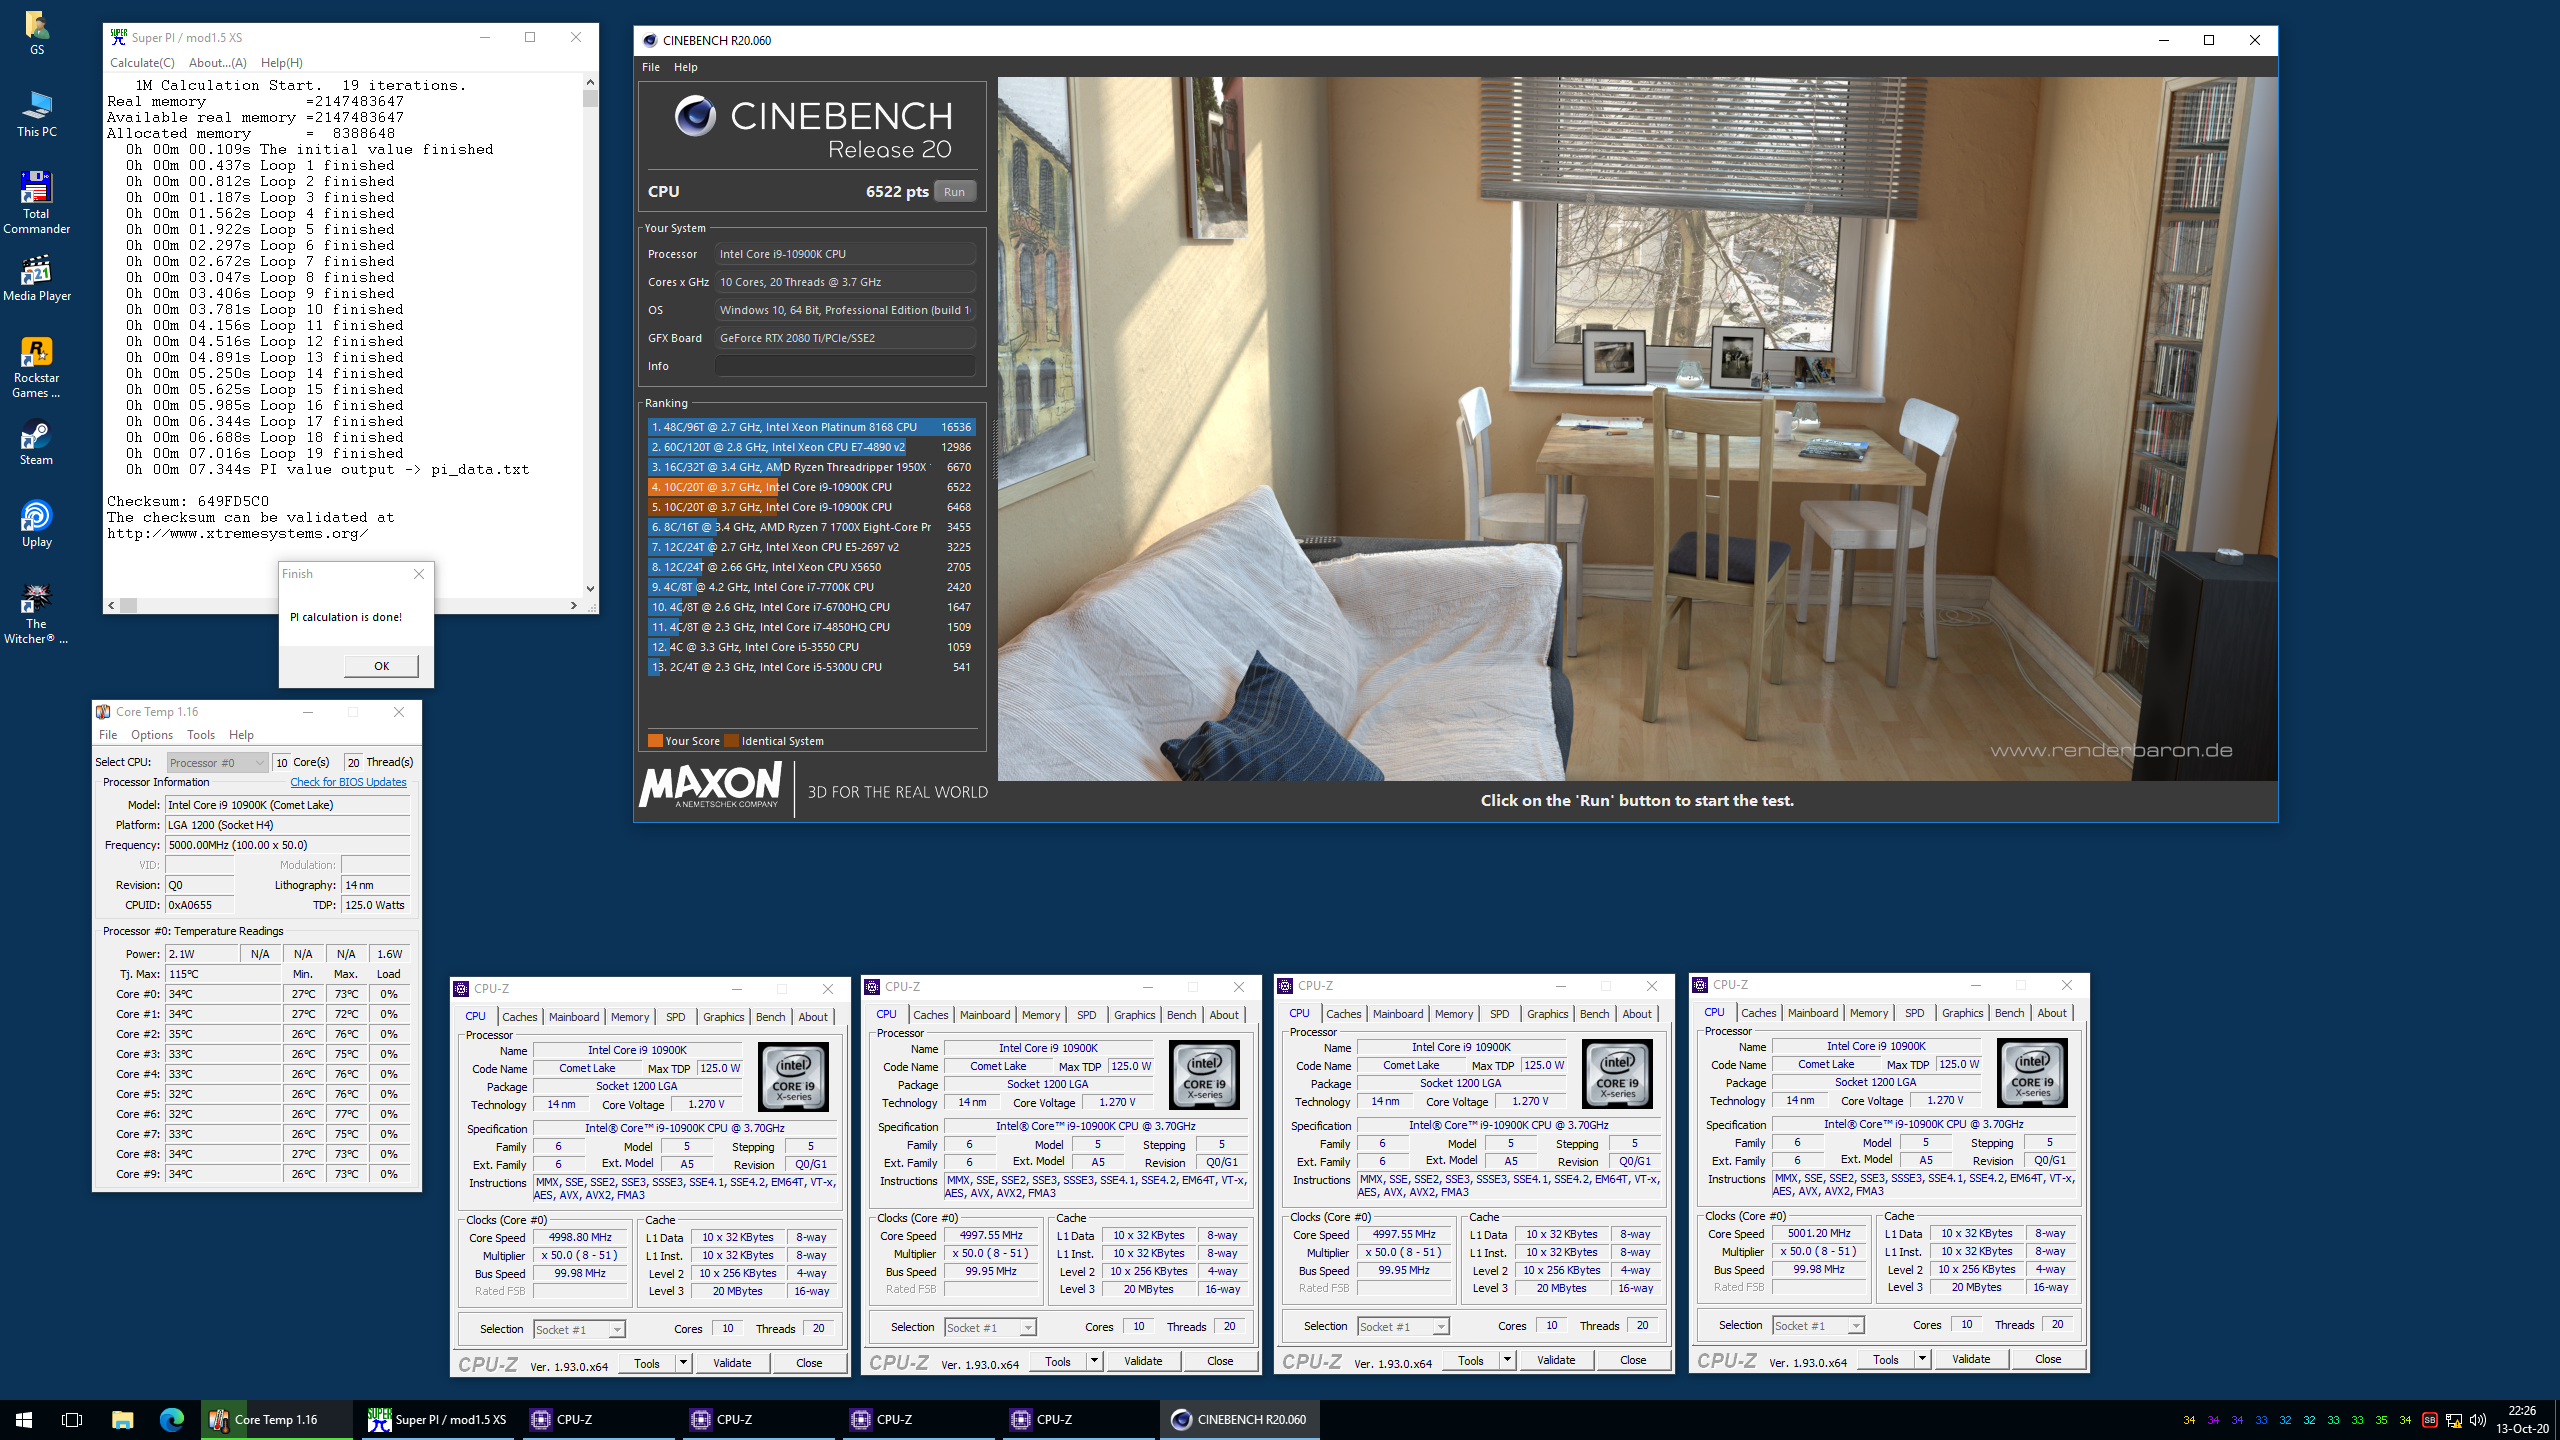Switch to CINEBENCH R20.060 taskbar item
This screenshot has height=1440, width=2560.
click(x=1239, y=1420)
